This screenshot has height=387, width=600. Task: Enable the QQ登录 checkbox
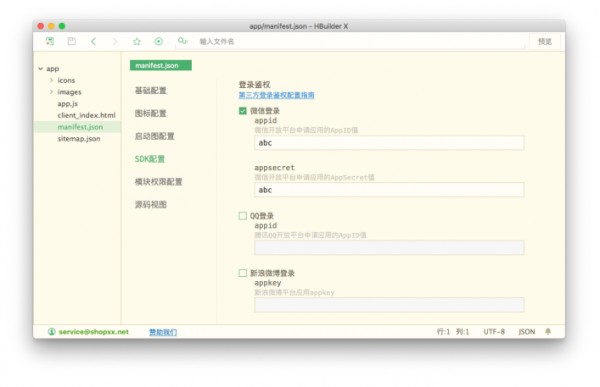[243, 216]
